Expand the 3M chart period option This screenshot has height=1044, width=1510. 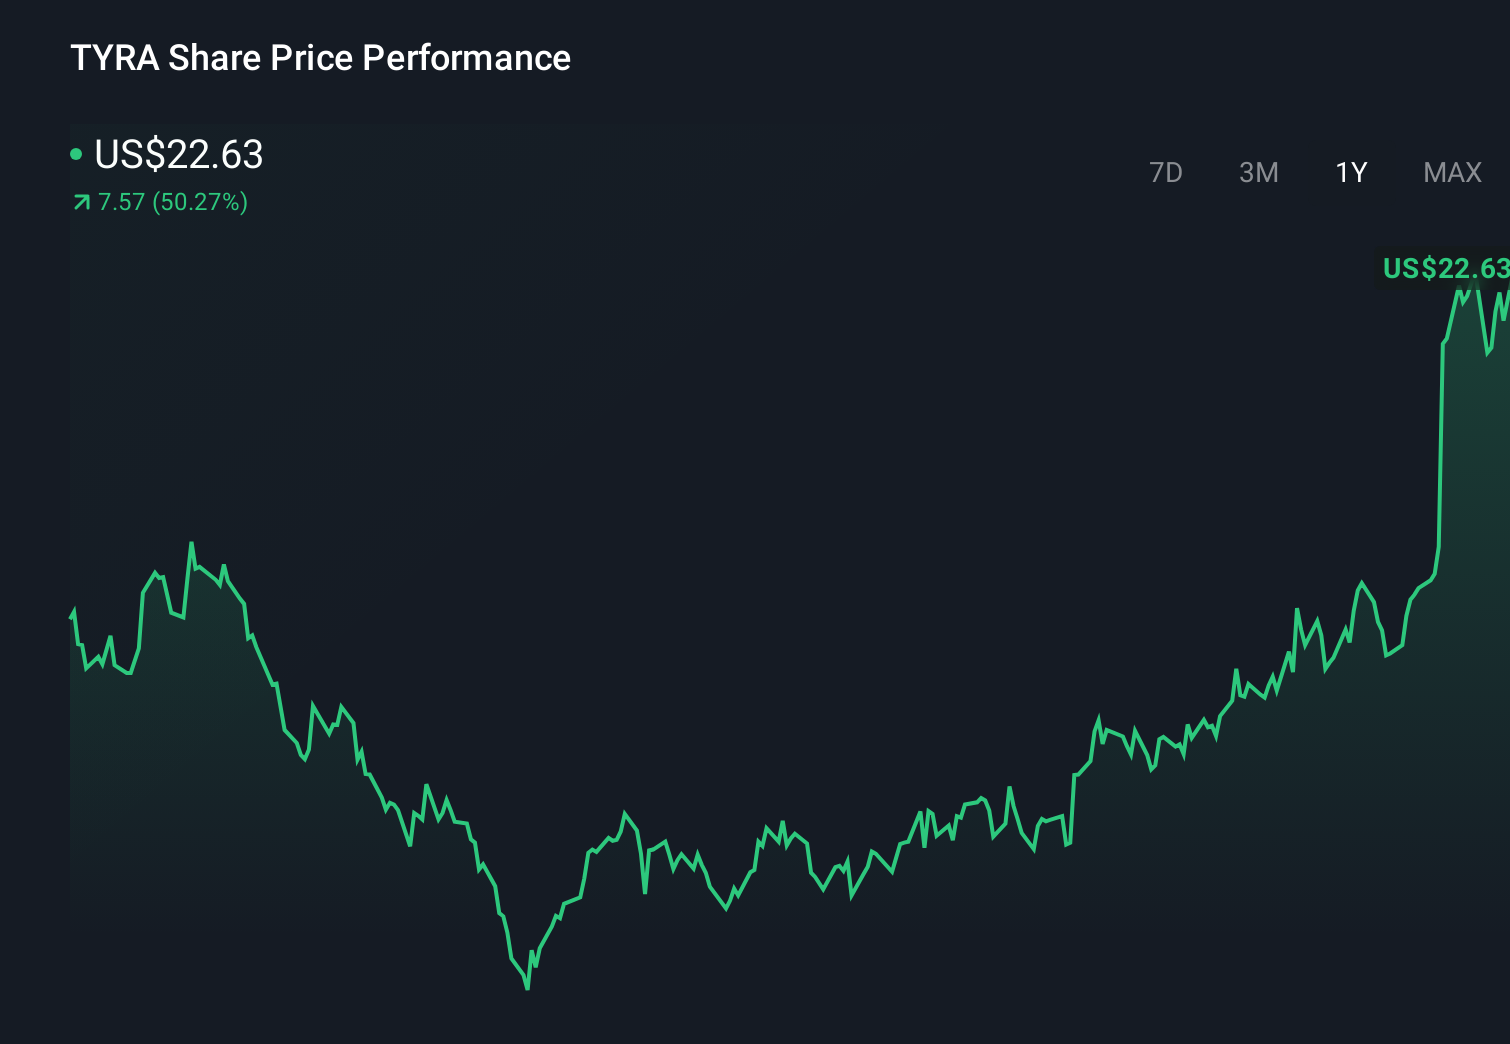pos(1258,172)
